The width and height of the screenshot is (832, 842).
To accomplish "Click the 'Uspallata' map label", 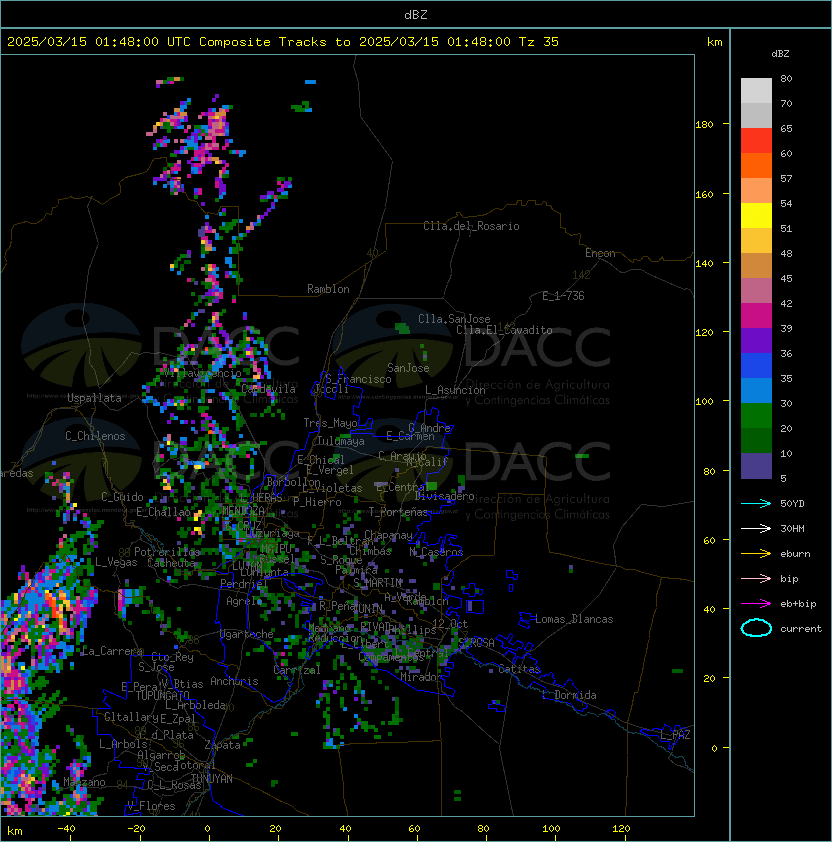I will pos(94,398).
